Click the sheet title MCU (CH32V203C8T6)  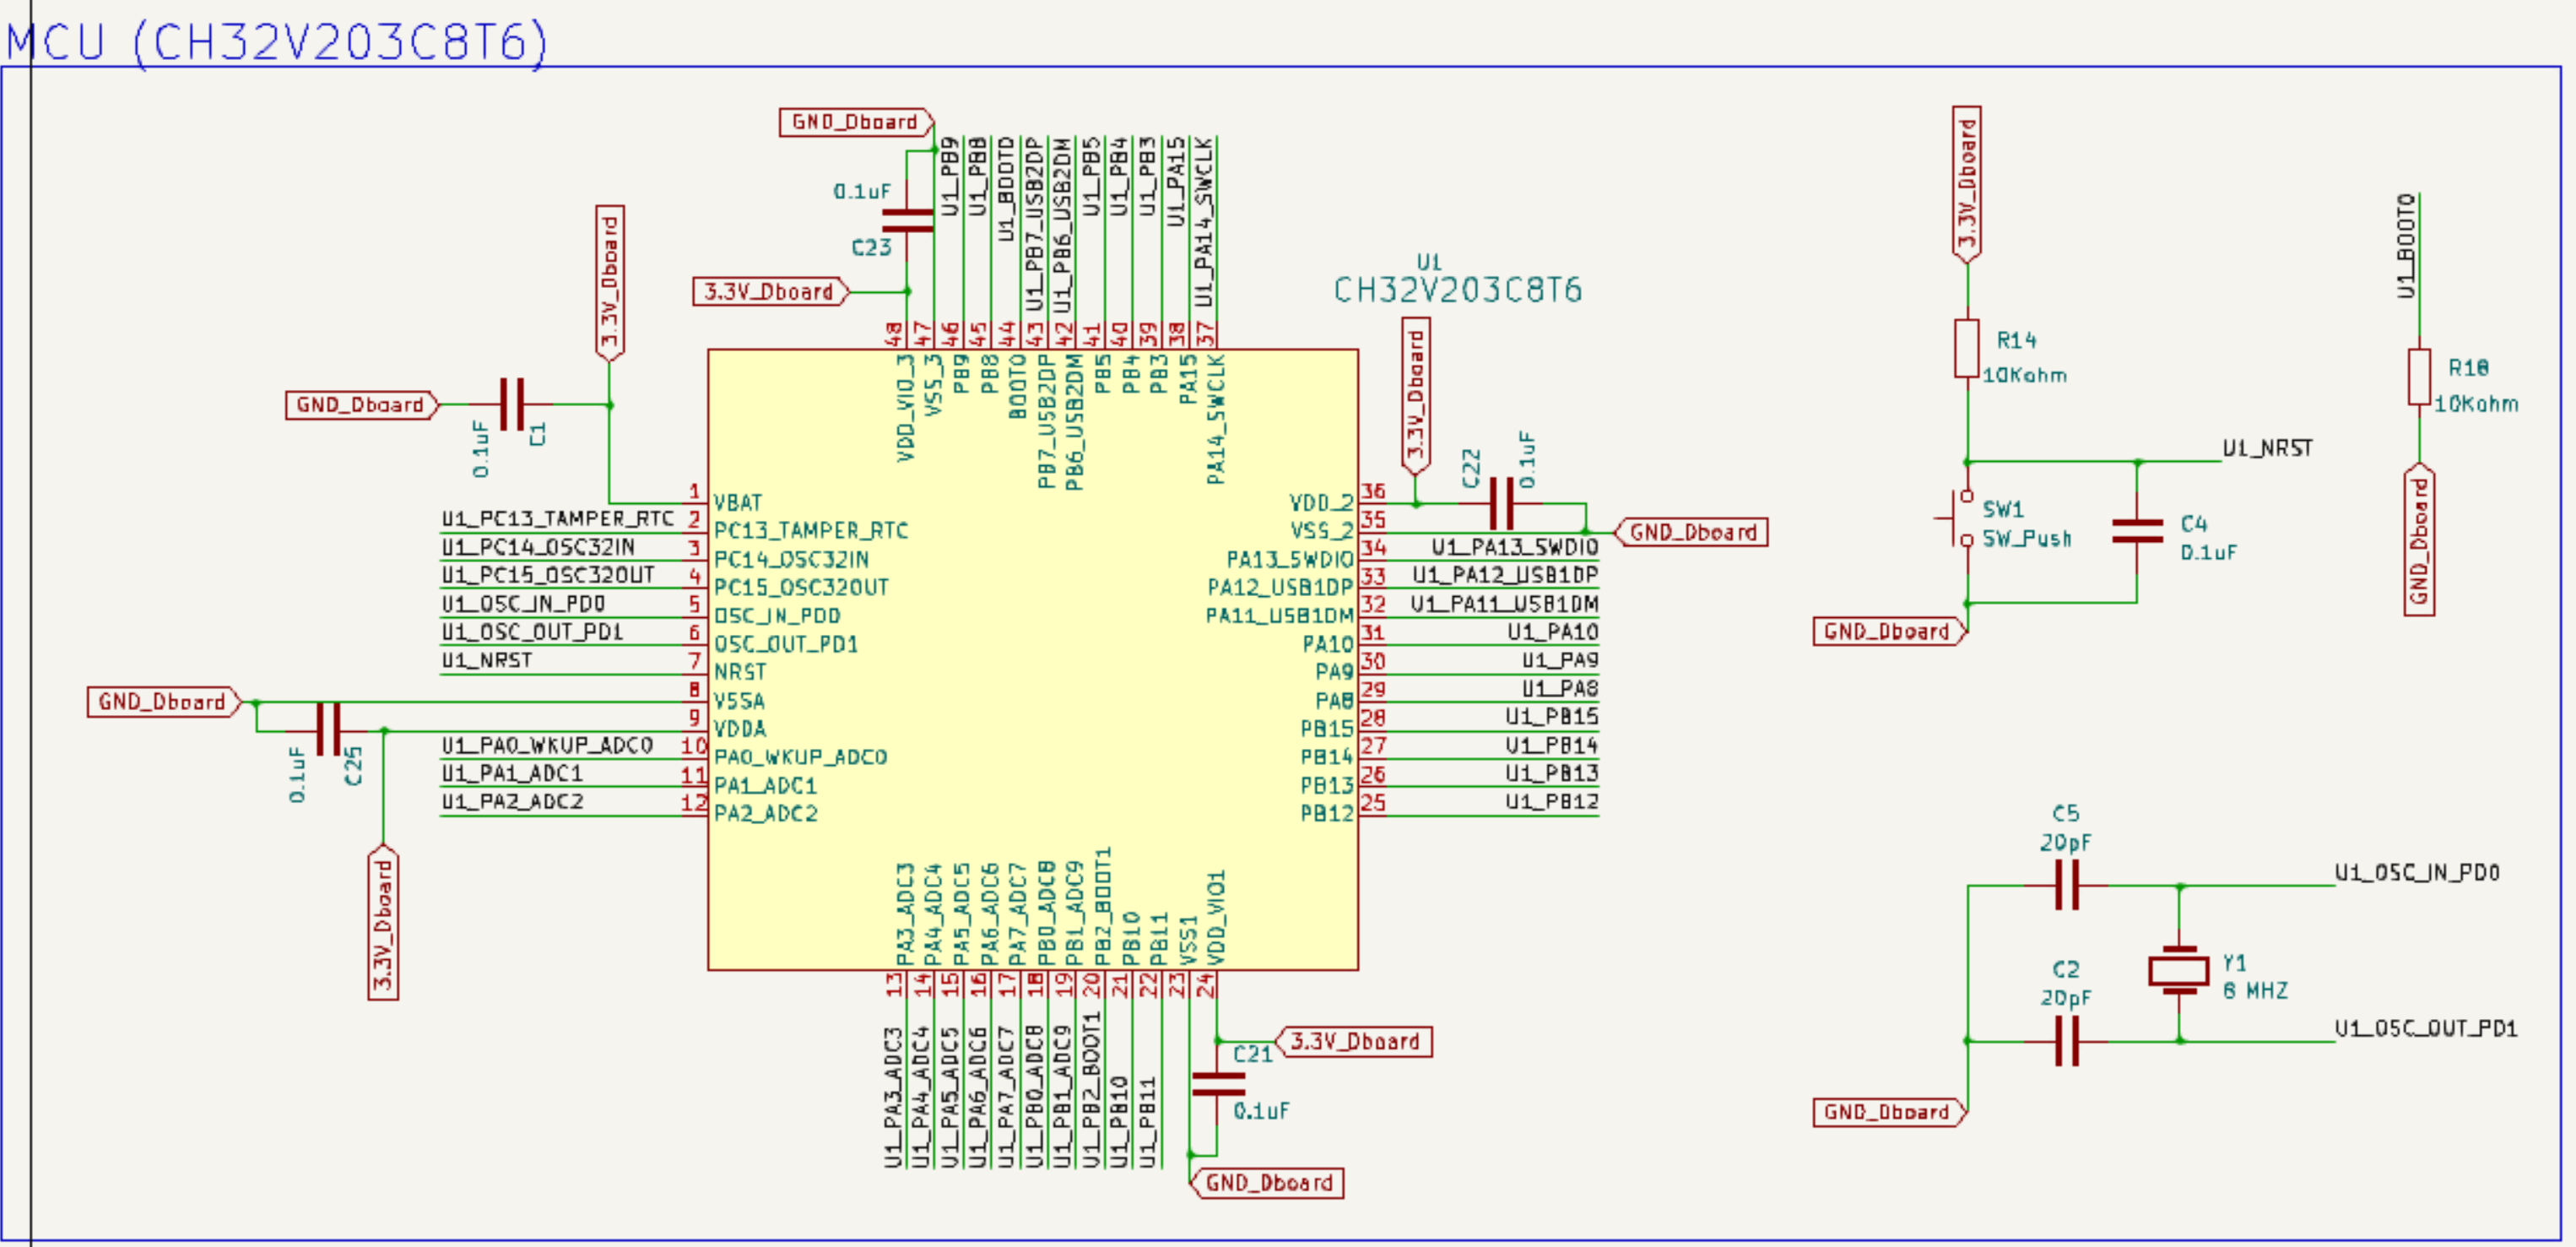278,42
